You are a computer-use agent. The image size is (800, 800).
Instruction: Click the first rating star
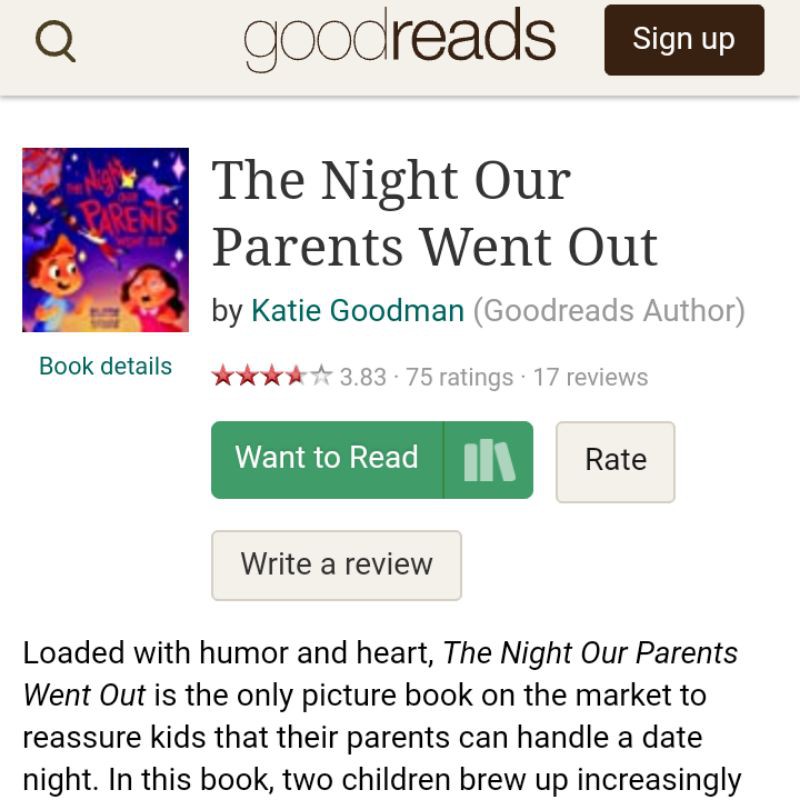222,377
